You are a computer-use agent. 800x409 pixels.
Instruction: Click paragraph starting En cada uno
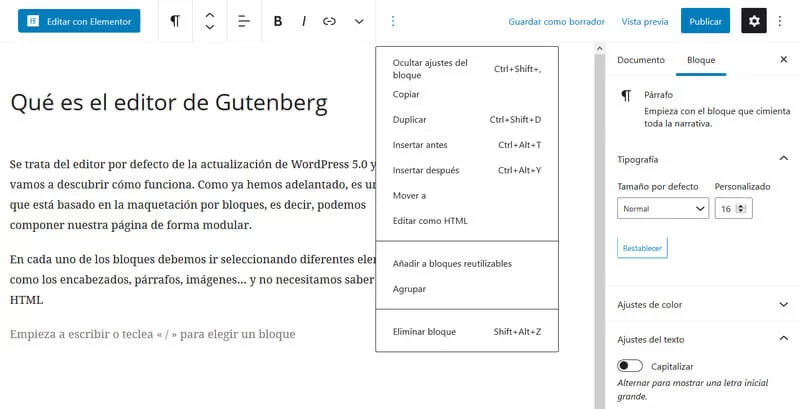tap(193, 279)
